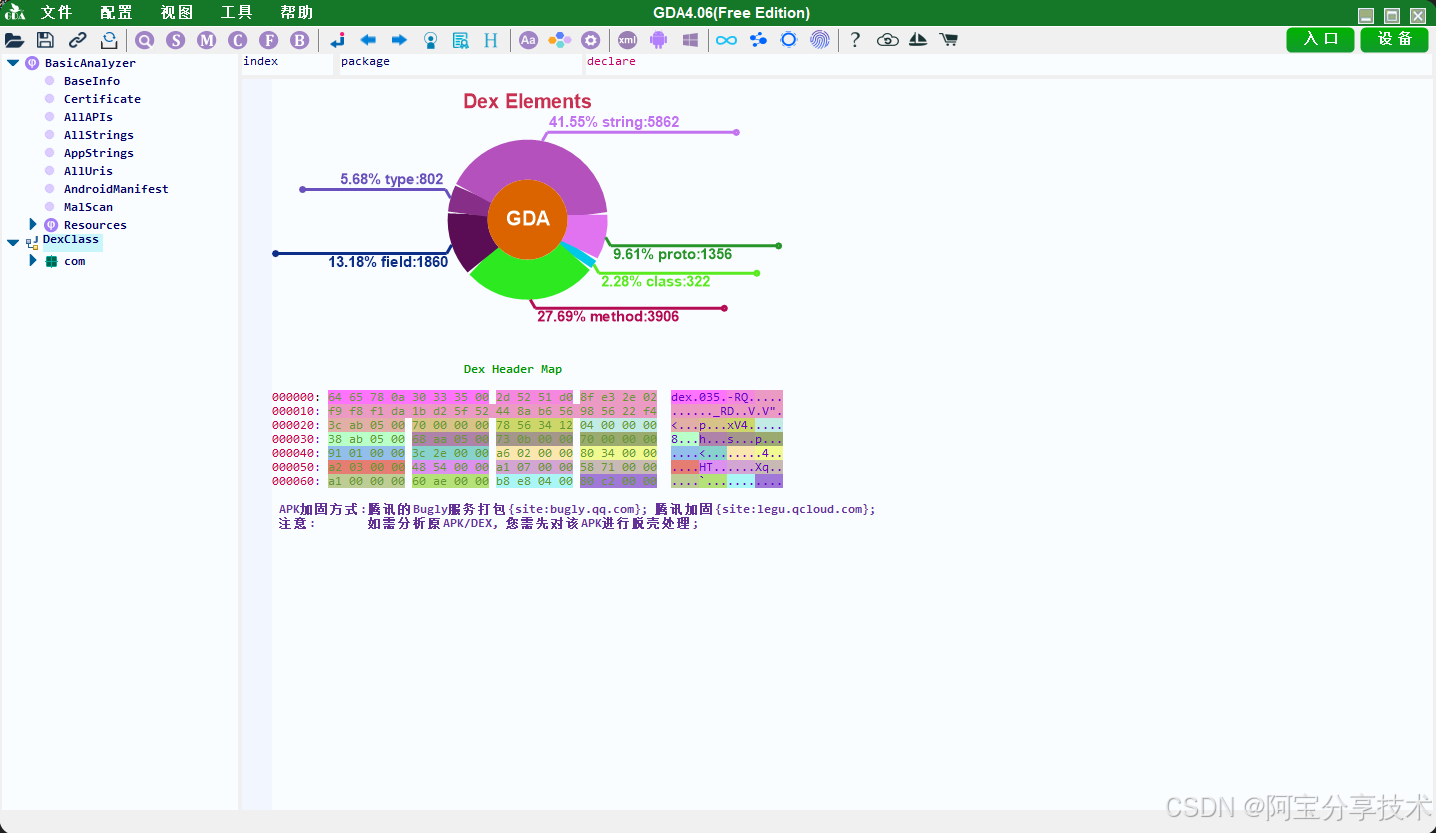Click the Android robot toolbar icon
The image size is (1436, 833).
[658, 40]
